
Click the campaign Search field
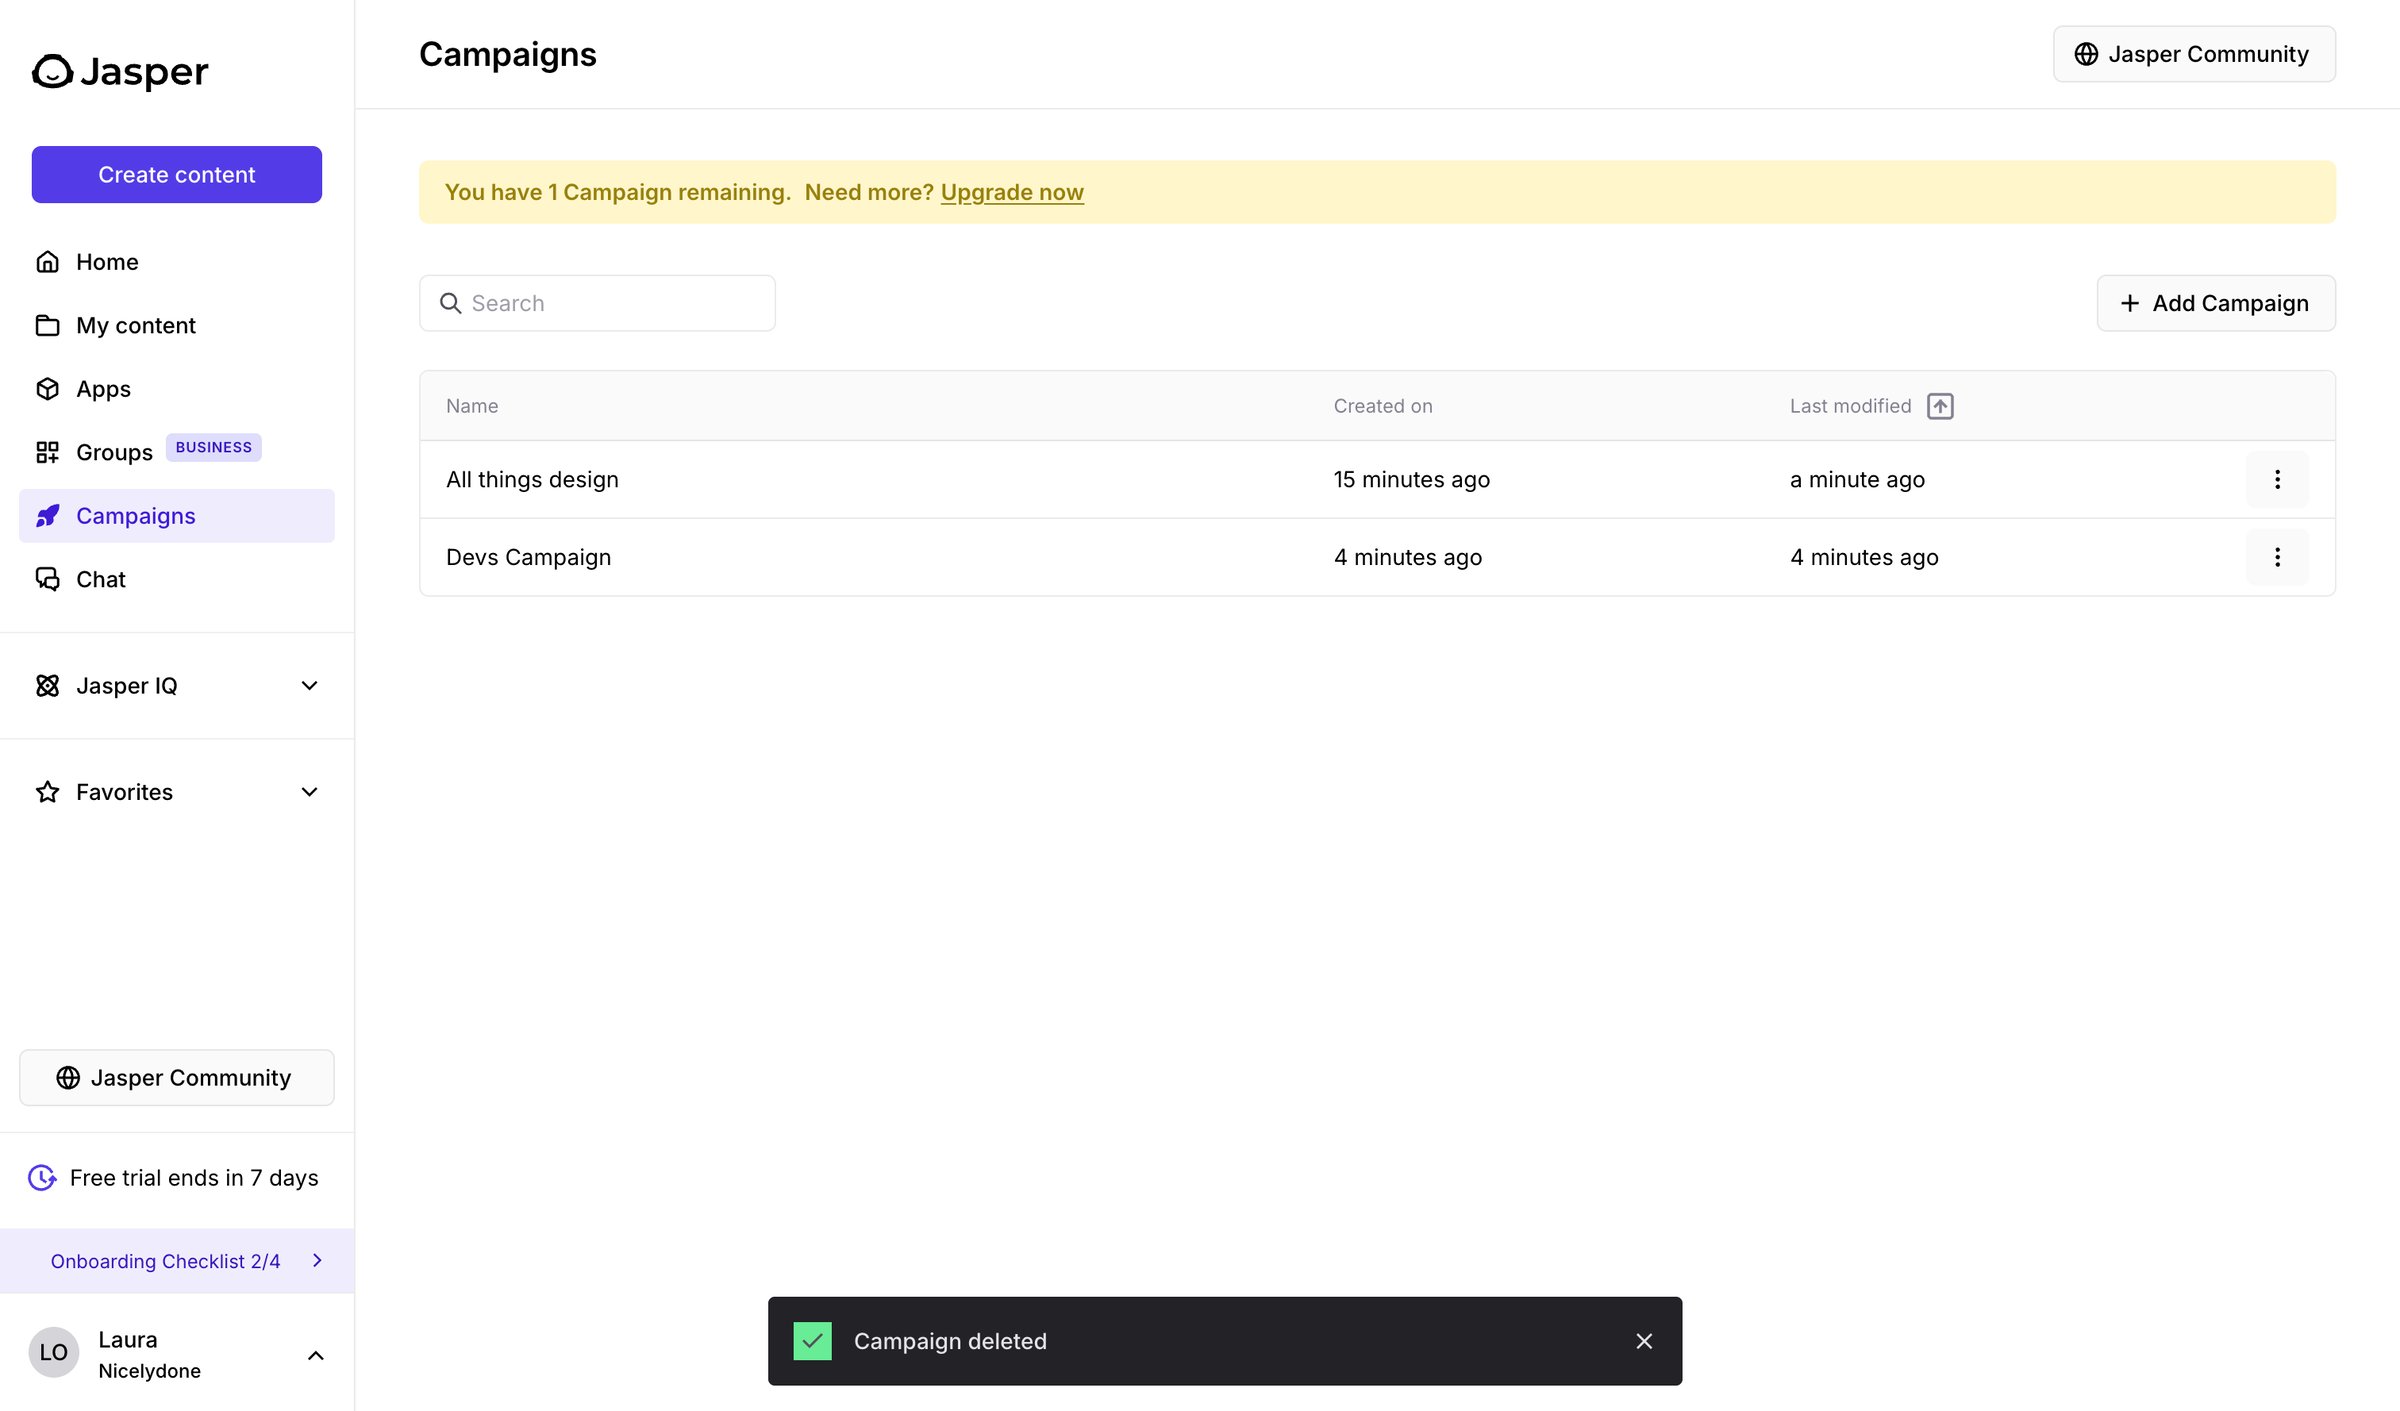[x=597, y=303]
